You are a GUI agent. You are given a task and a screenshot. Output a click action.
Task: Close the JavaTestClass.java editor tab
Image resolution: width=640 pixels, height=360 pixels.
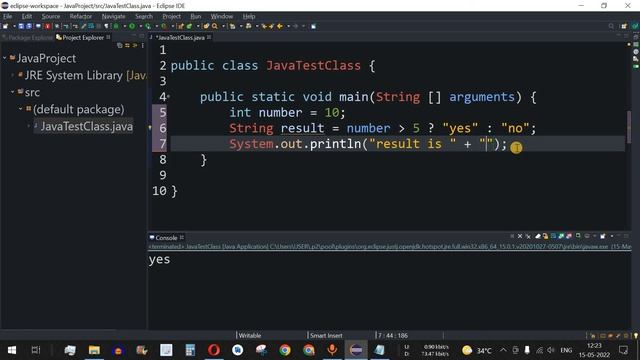(209, 37)
